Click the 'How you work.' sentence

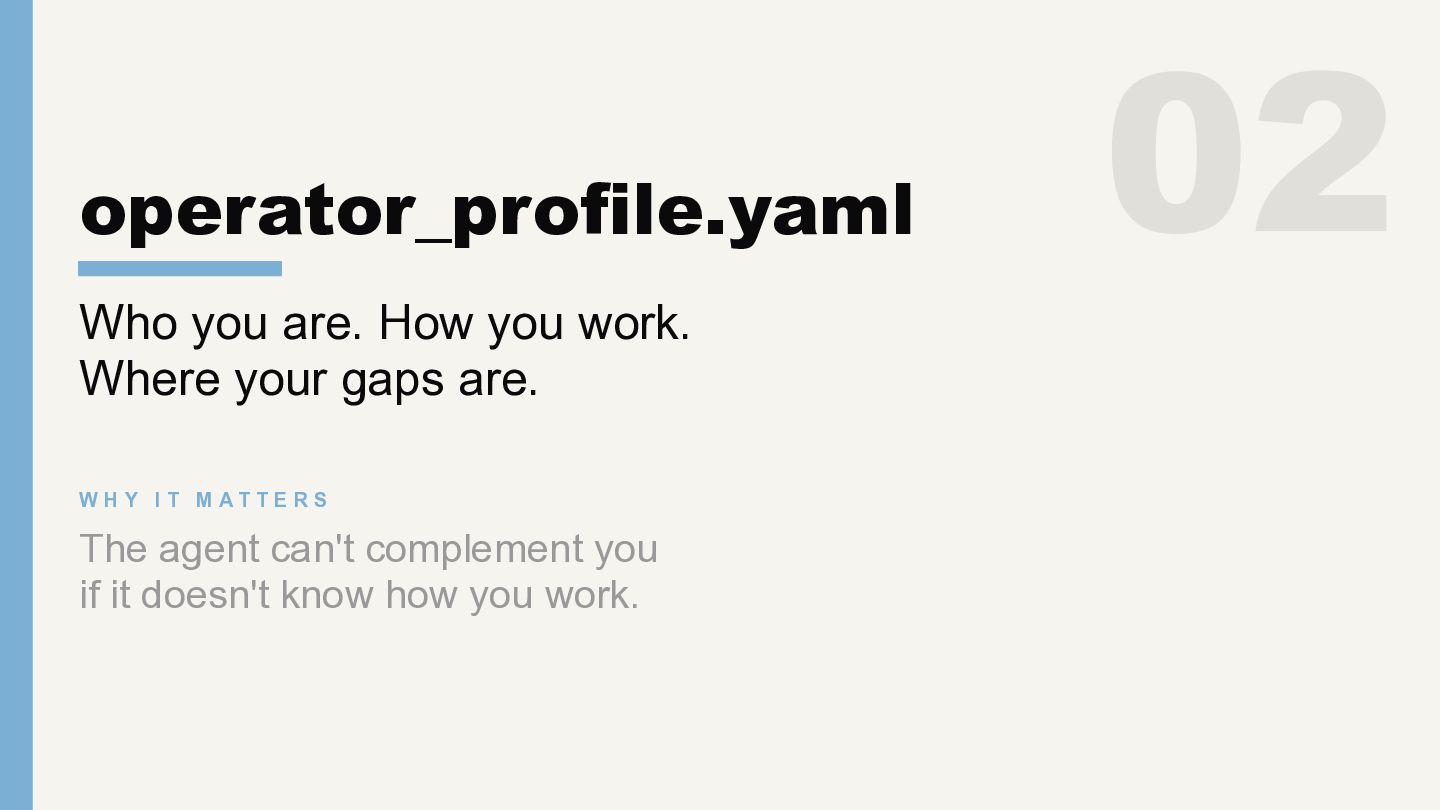click(534, 322)
